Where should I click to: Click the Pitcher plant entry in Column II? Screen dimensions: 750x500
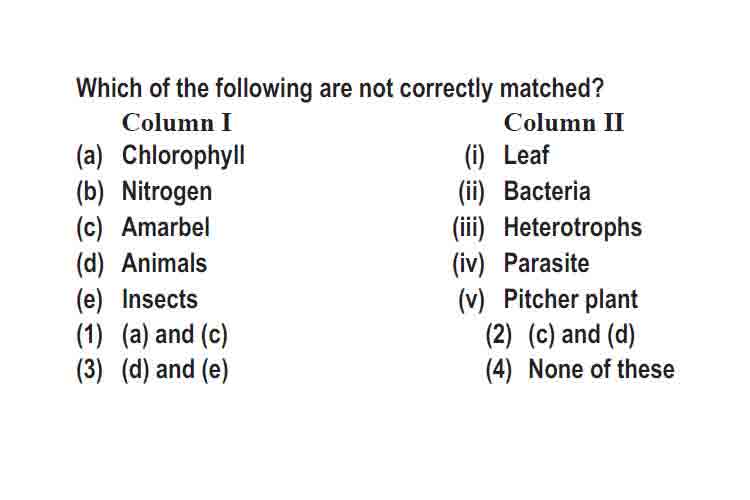(571, 300)
